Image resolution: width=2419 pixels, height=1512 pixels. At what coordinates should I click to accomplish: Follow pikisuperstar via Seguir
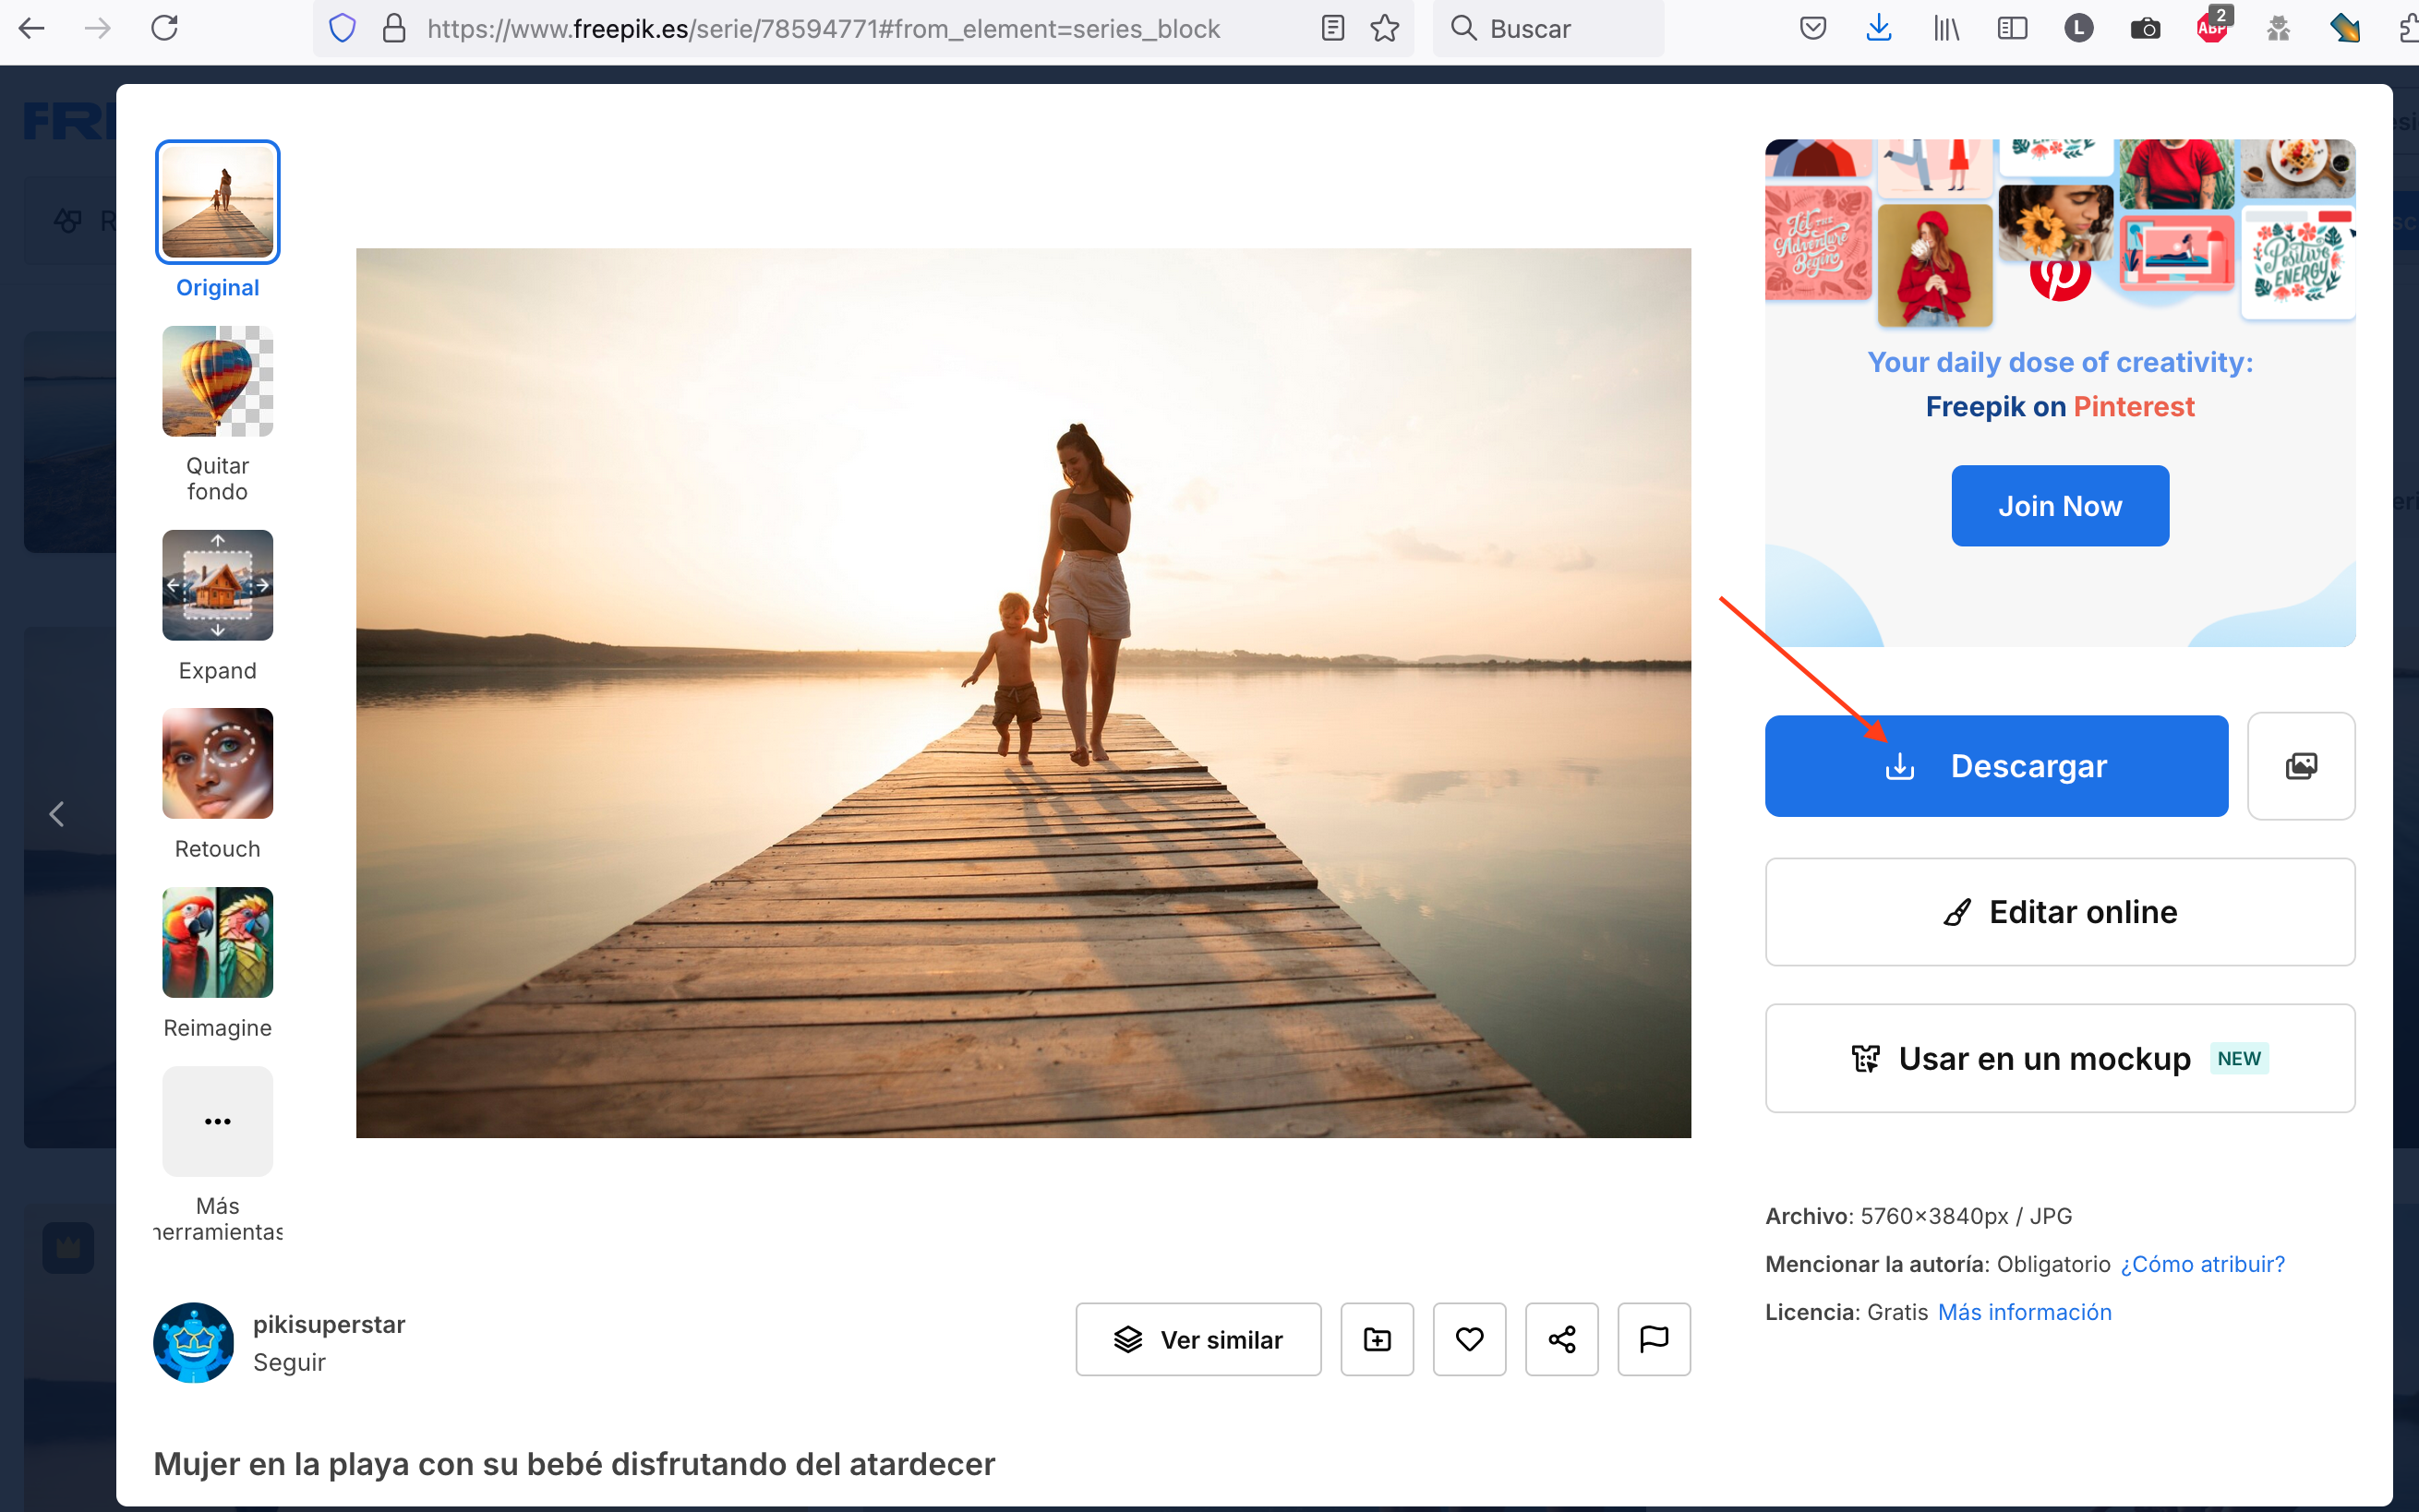pos(289,1362)
